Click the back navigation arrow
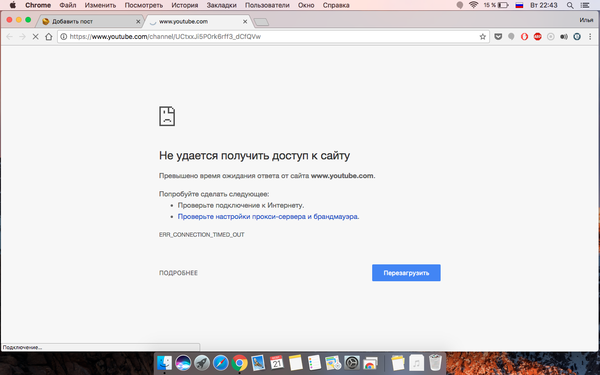The height and width of the screenshot is (375, 600). [10, 37]
